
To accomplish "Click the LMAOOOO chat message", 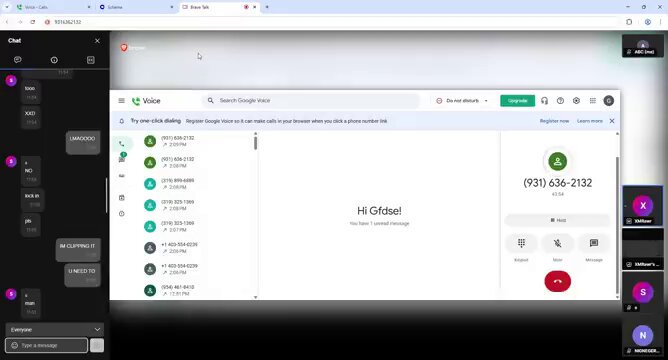I will [83, 143].
